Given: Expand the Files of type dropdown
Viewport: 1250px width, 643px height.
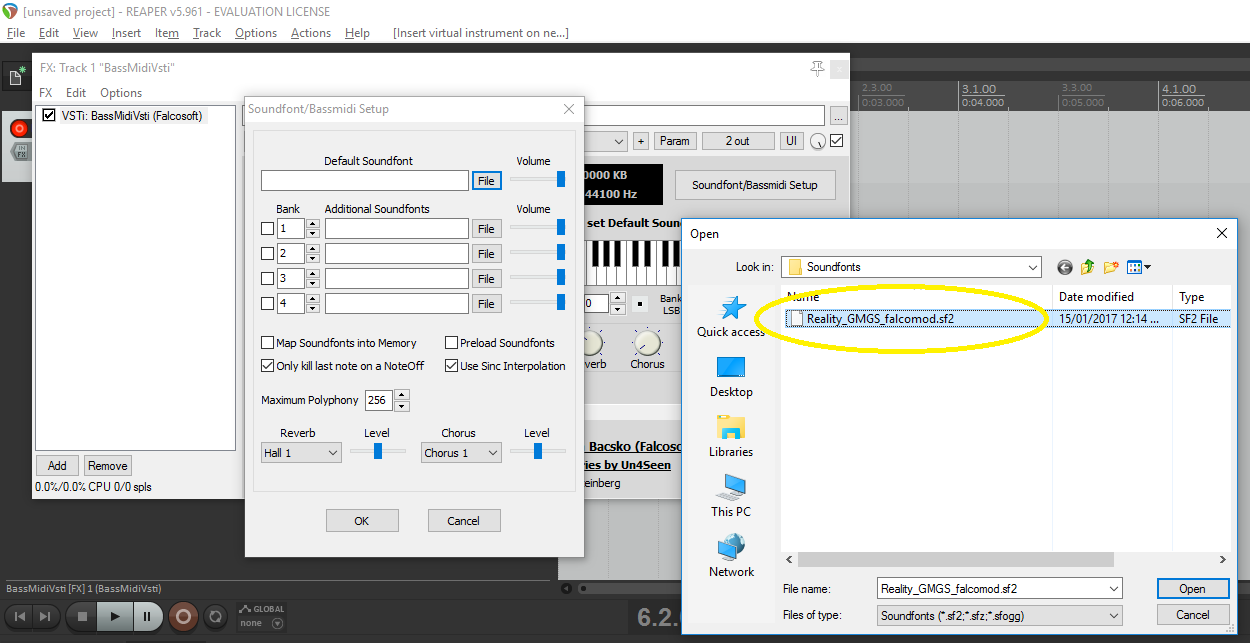Looking at the screenshot, I should 1114,616.
